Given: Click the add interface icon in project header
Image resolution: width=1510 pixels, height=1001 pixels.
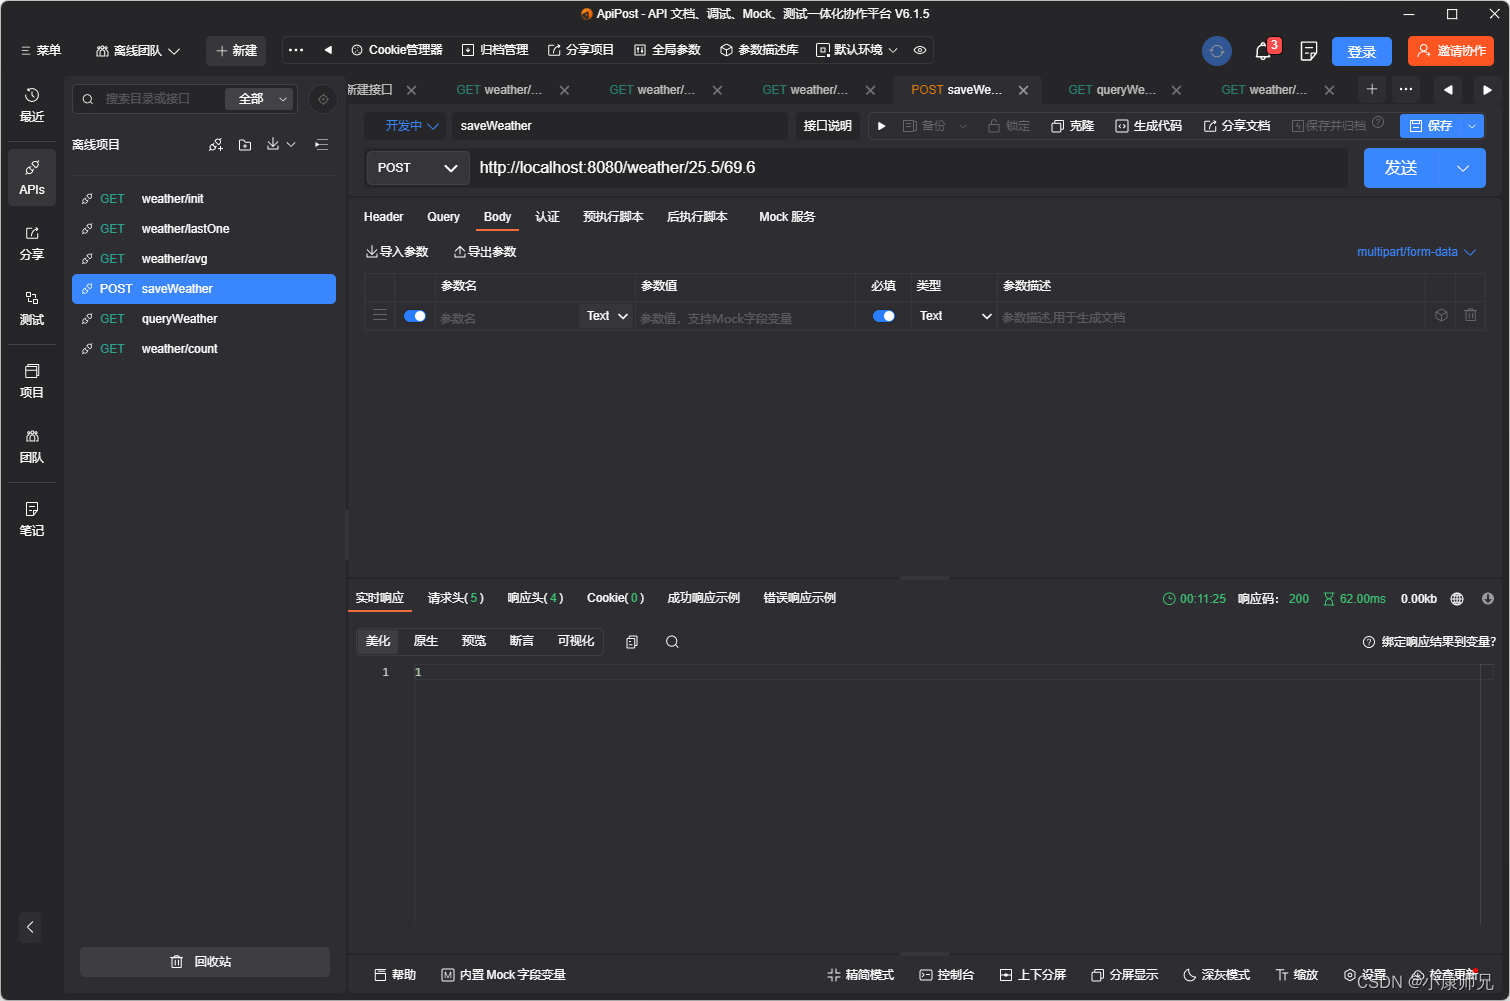Looking at the screenshot, I should click(x=216, y=145).
